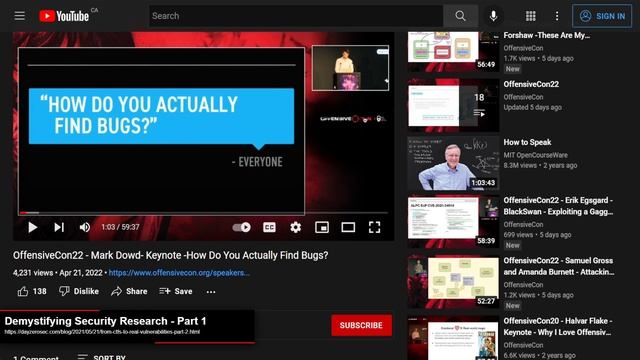Open the OffensiveCon22 playlist thumbnail
Image resolution: width=640 pixels, height=360 pixels.
[453, 106]
